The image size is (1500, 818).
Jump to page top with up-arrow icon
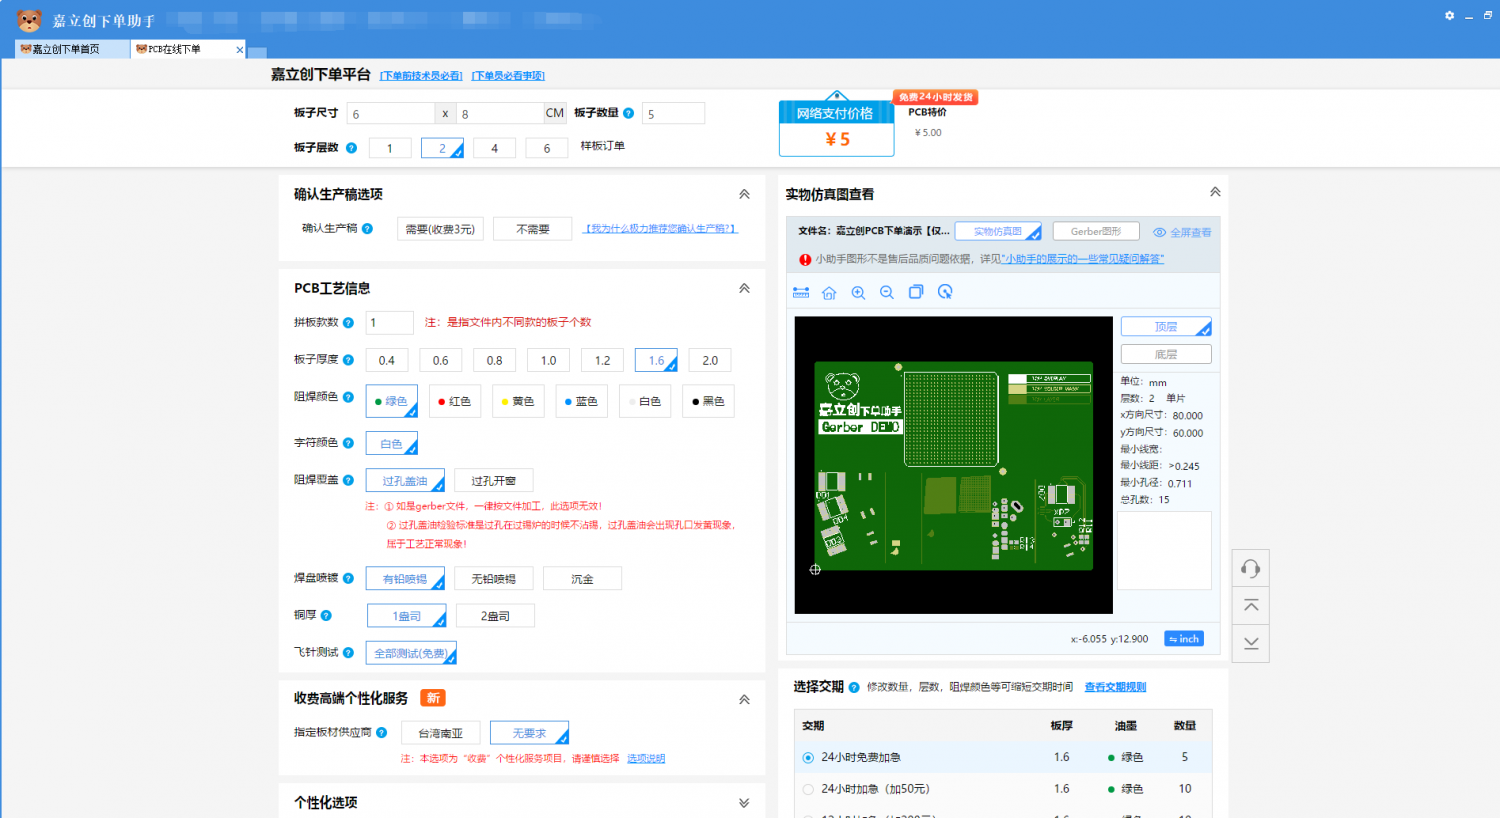pos(1251,606)
